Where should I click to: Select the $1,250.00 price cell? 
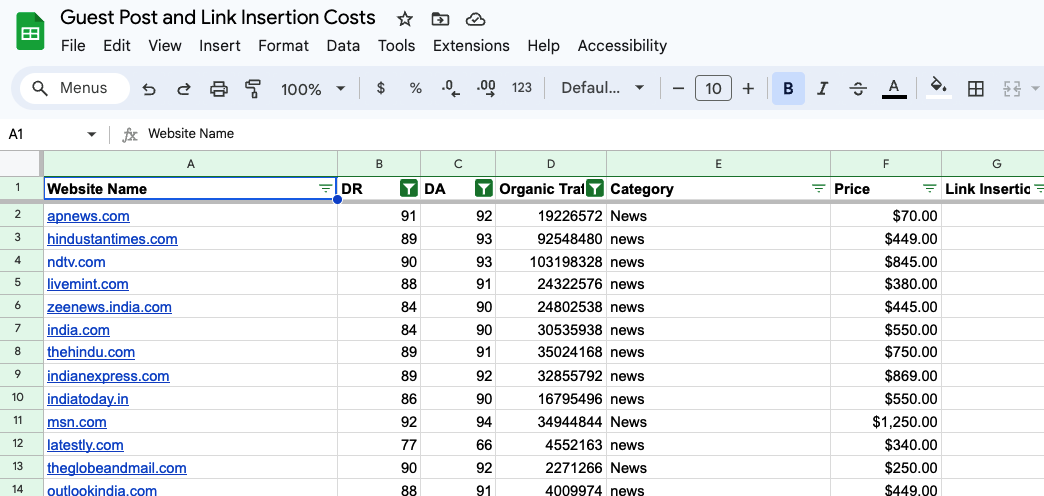[886, 422]
